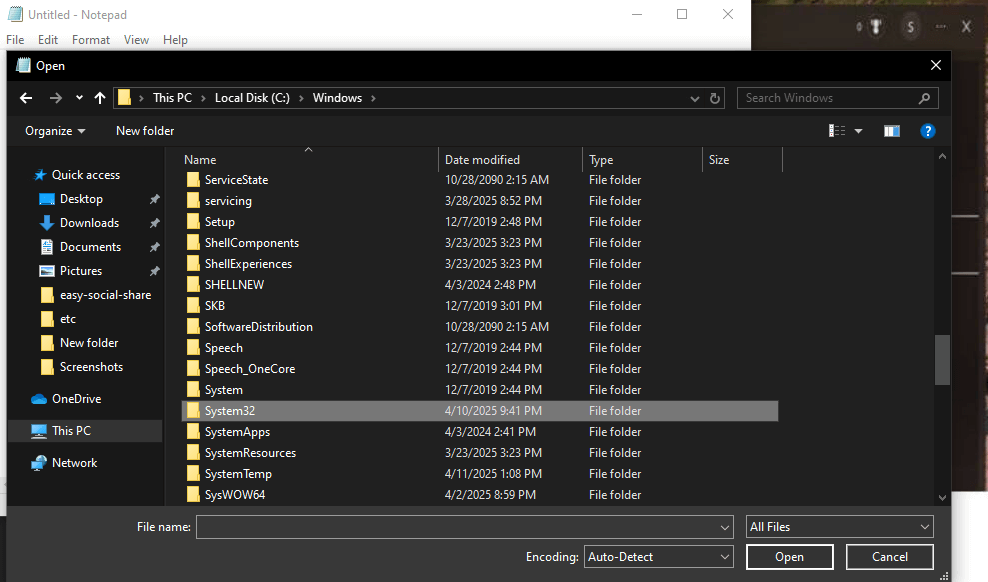Click file list vertical scrollbar thumb
Image resolution: width=988 pixels, height=582 pixels.
(x=942, y=360)
